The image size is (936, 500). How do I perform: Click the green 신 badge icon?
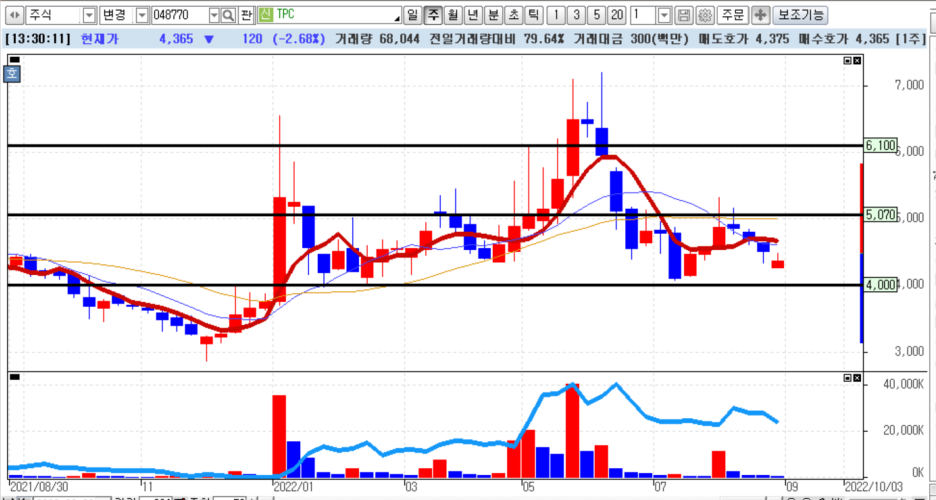pyautogui.click(x=265, y=15)
